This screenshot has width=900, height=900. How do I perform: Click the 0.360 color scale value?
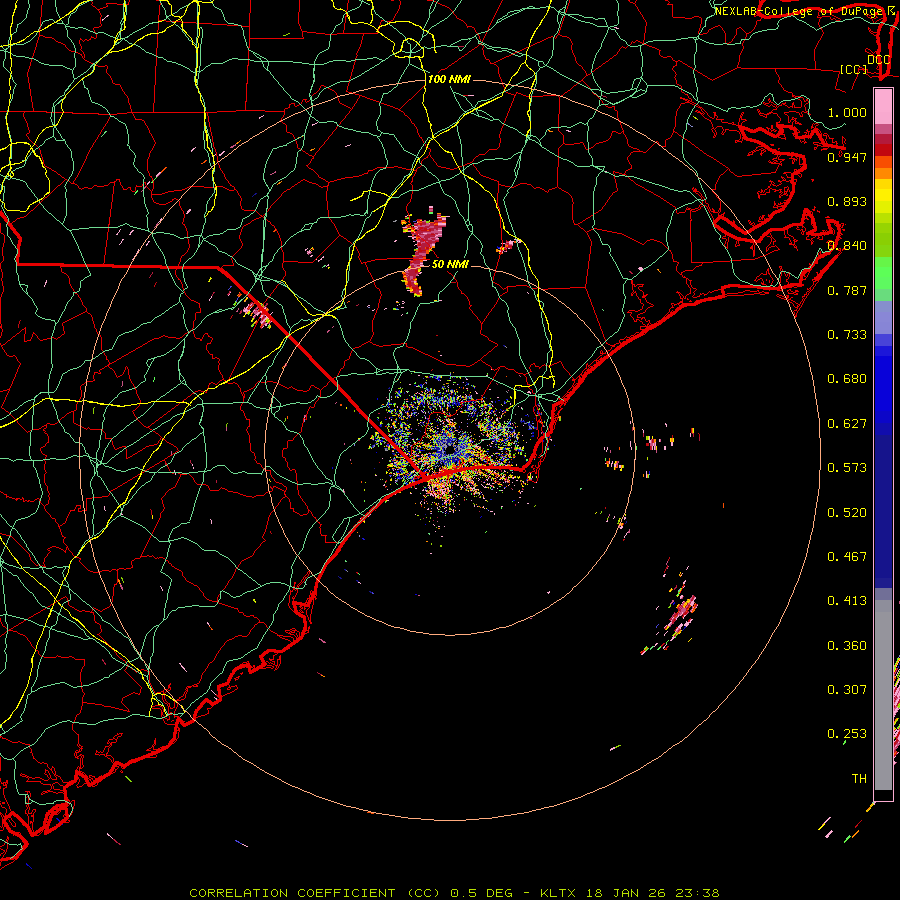click(847, 645)
